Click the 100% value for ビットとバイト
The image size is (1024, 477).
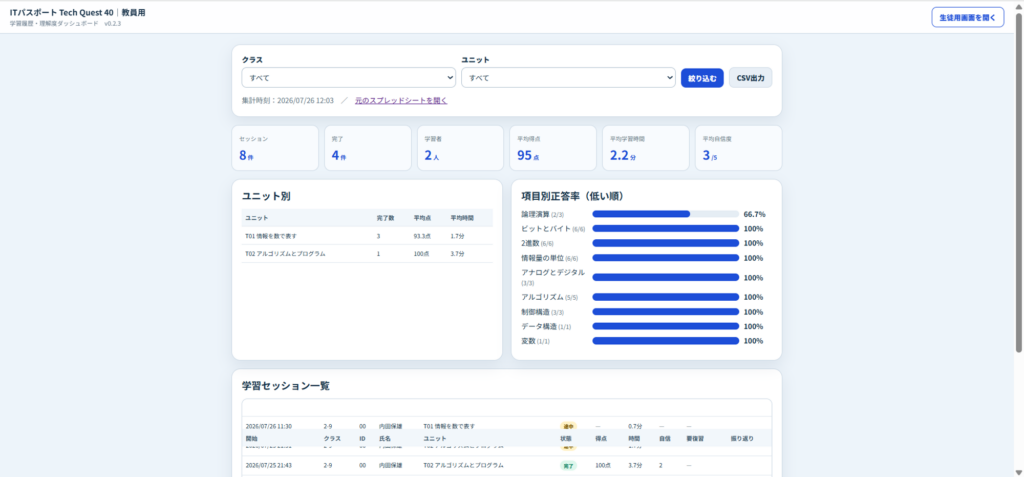coord(753,229)
